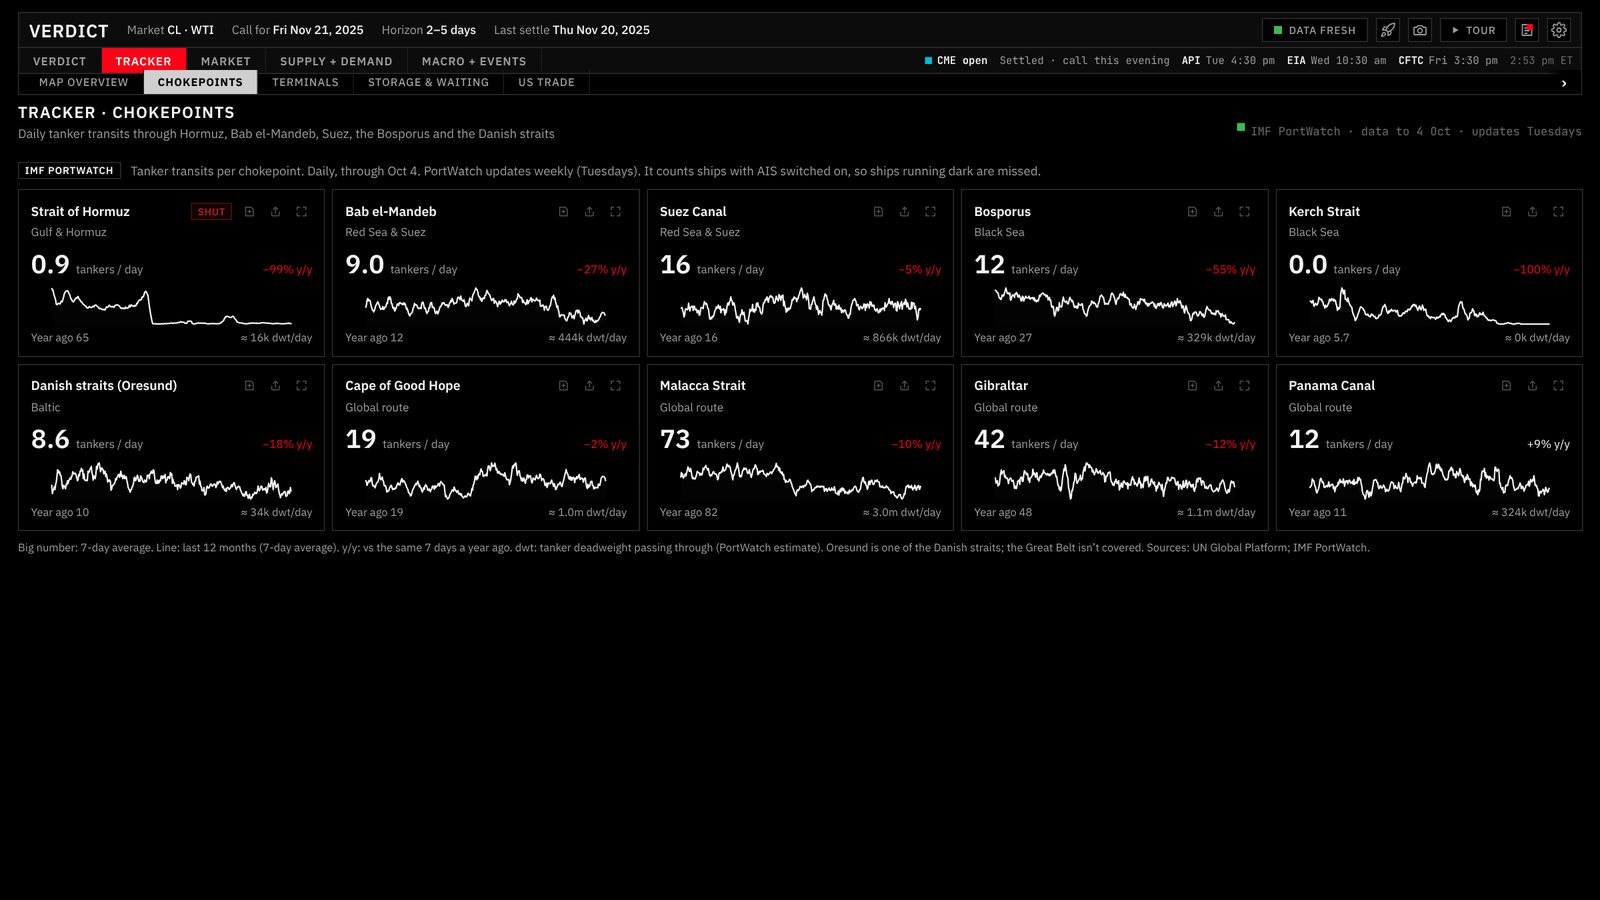The width and height of the screenshot is (1600, 900).
Task: Click the rocket icon in top bar
Action: pos(1388,30)
